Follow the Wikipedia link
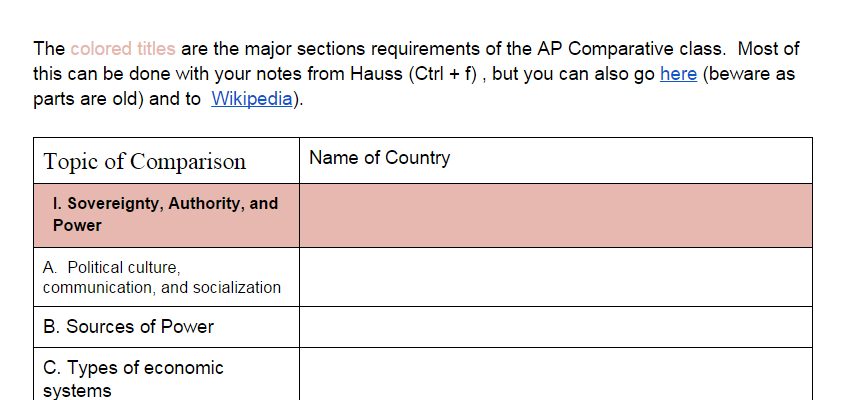 click(x=252, y=98)
